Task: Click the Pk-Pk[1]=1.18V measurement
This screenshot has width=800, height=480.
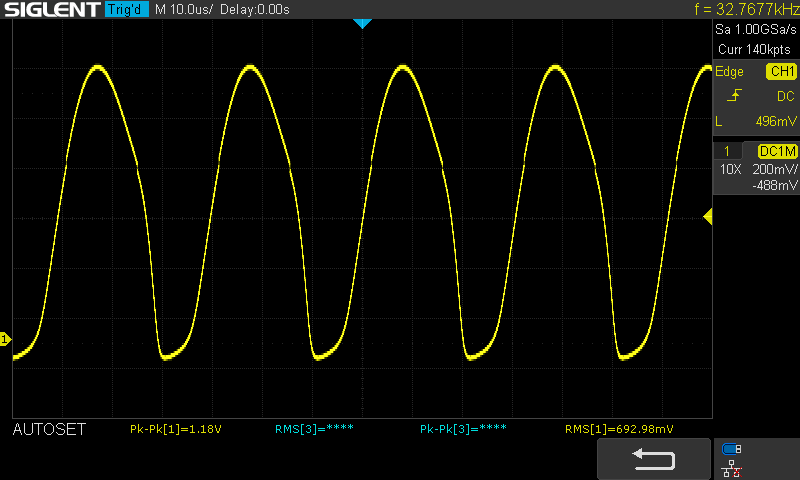Action: [x=176, y=430]
